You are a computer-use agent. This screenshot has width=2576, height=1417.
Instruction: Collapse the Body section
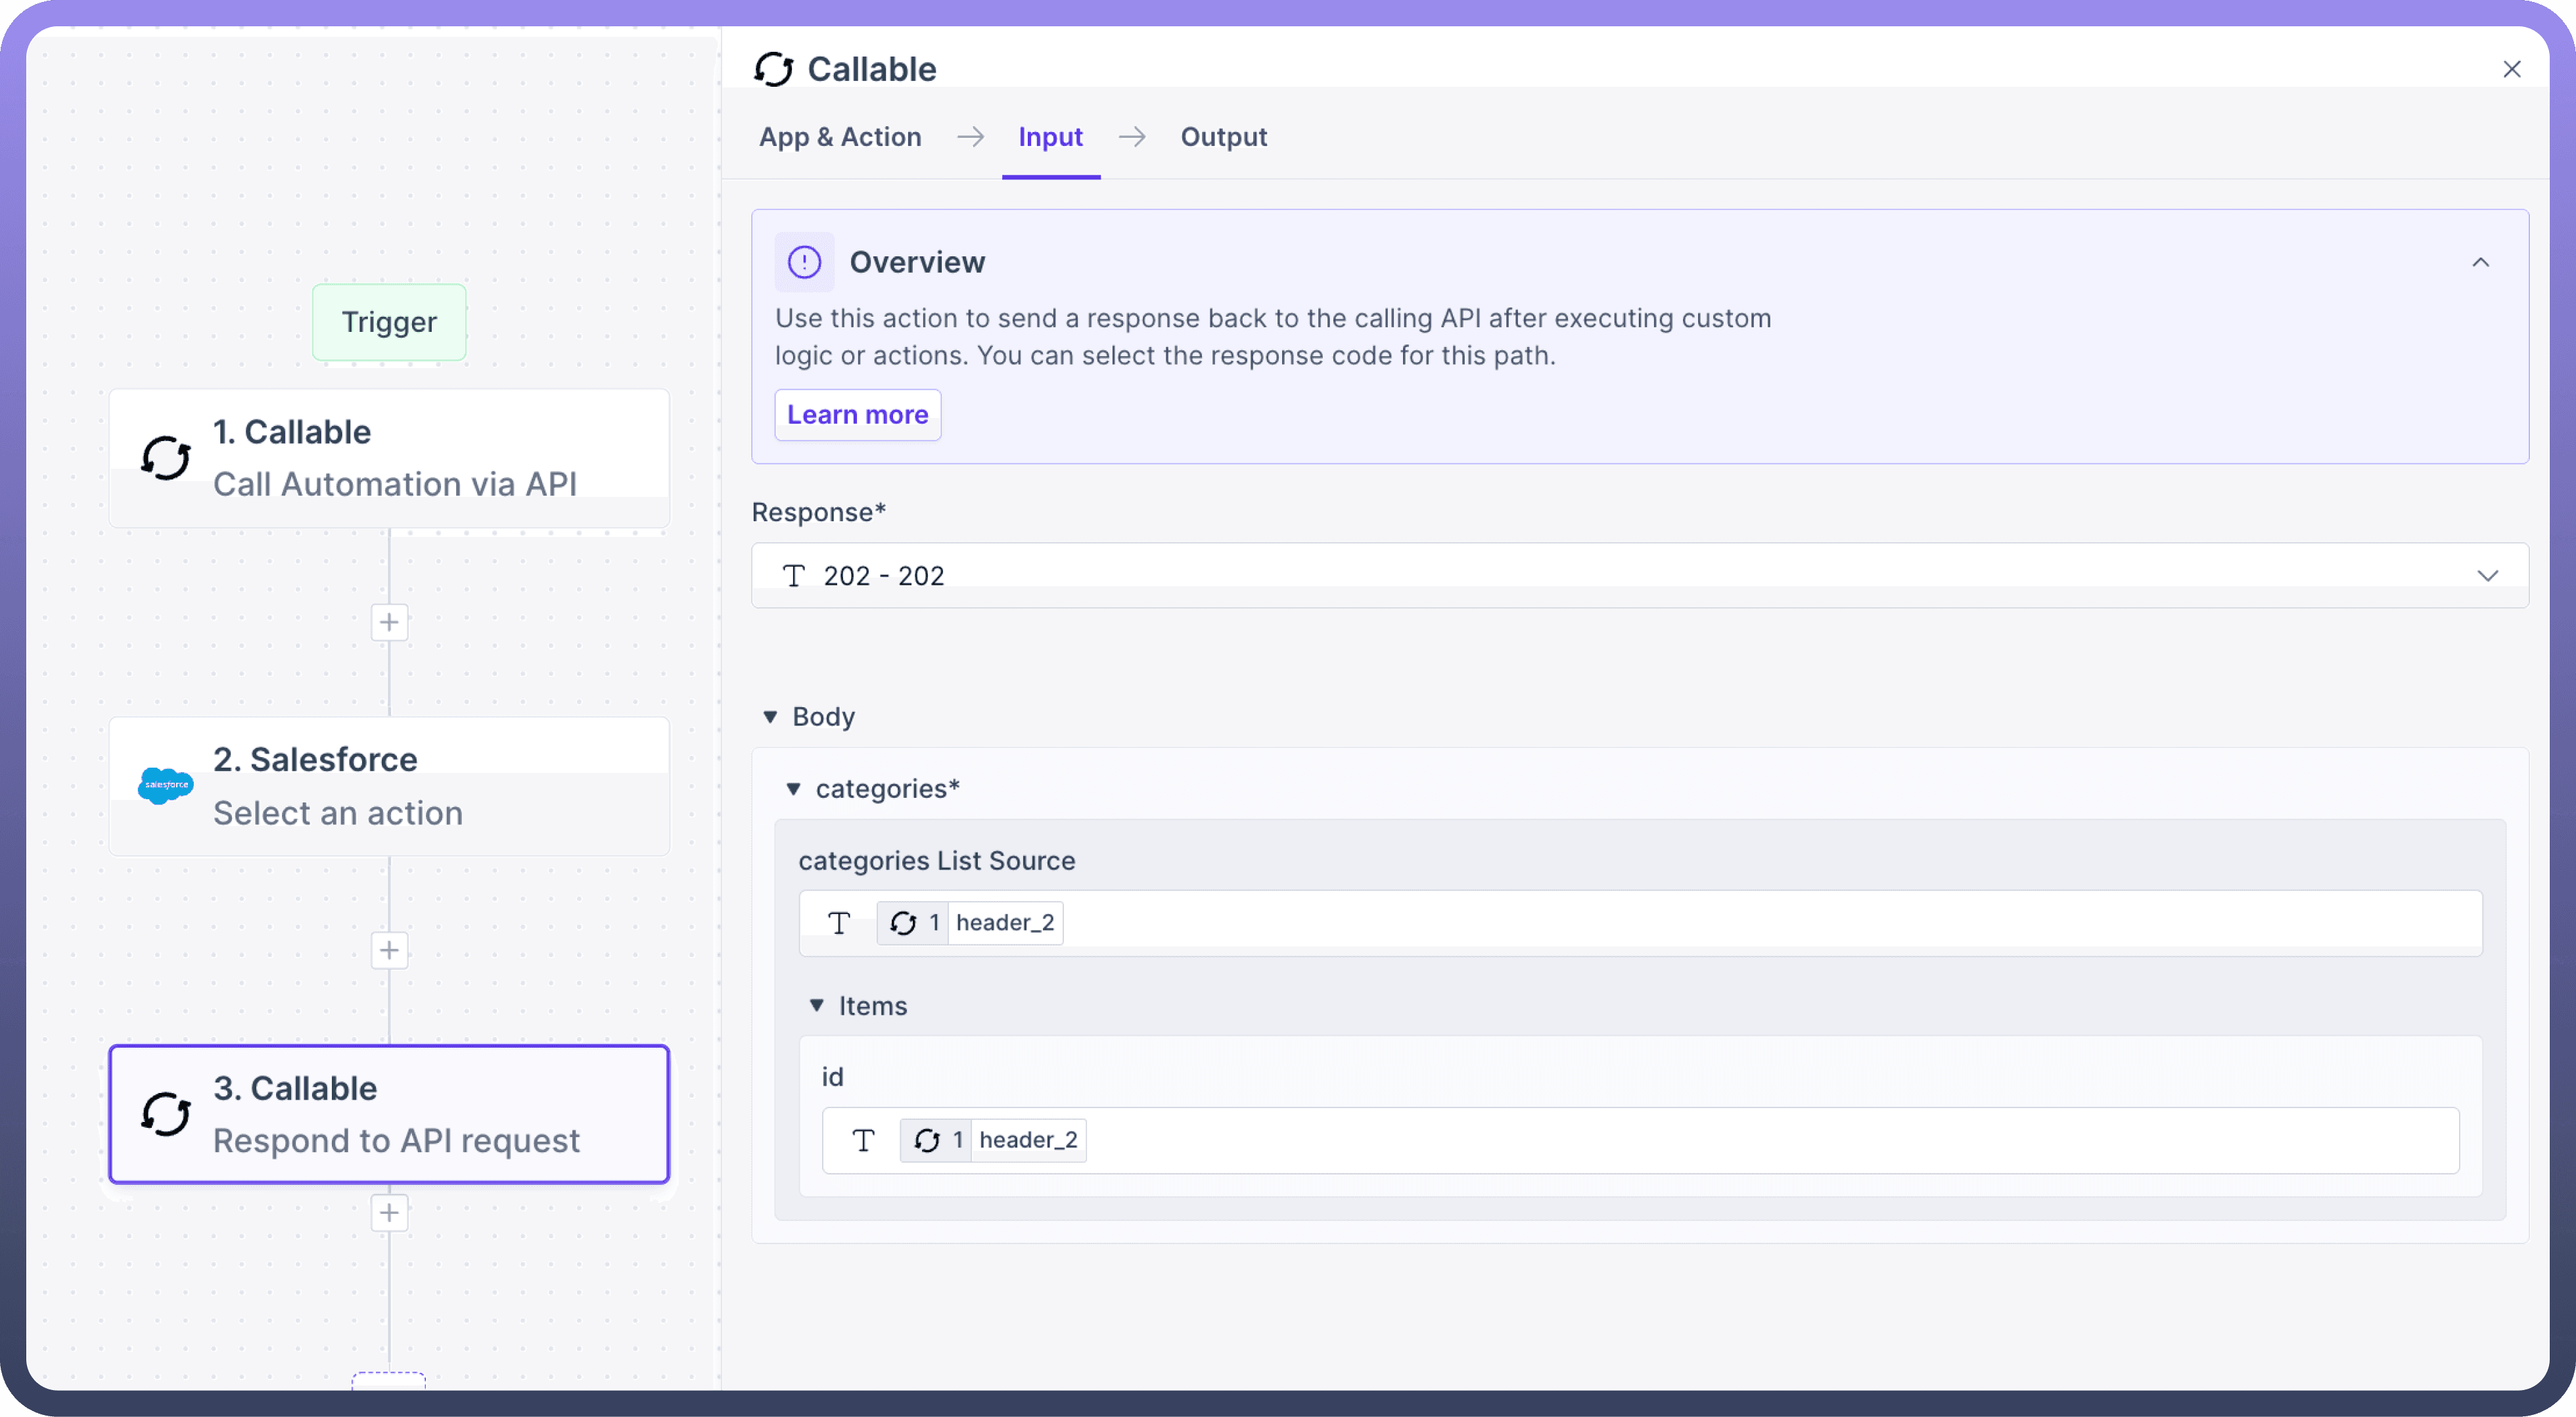pyautogui.click(x=770, y=717)
